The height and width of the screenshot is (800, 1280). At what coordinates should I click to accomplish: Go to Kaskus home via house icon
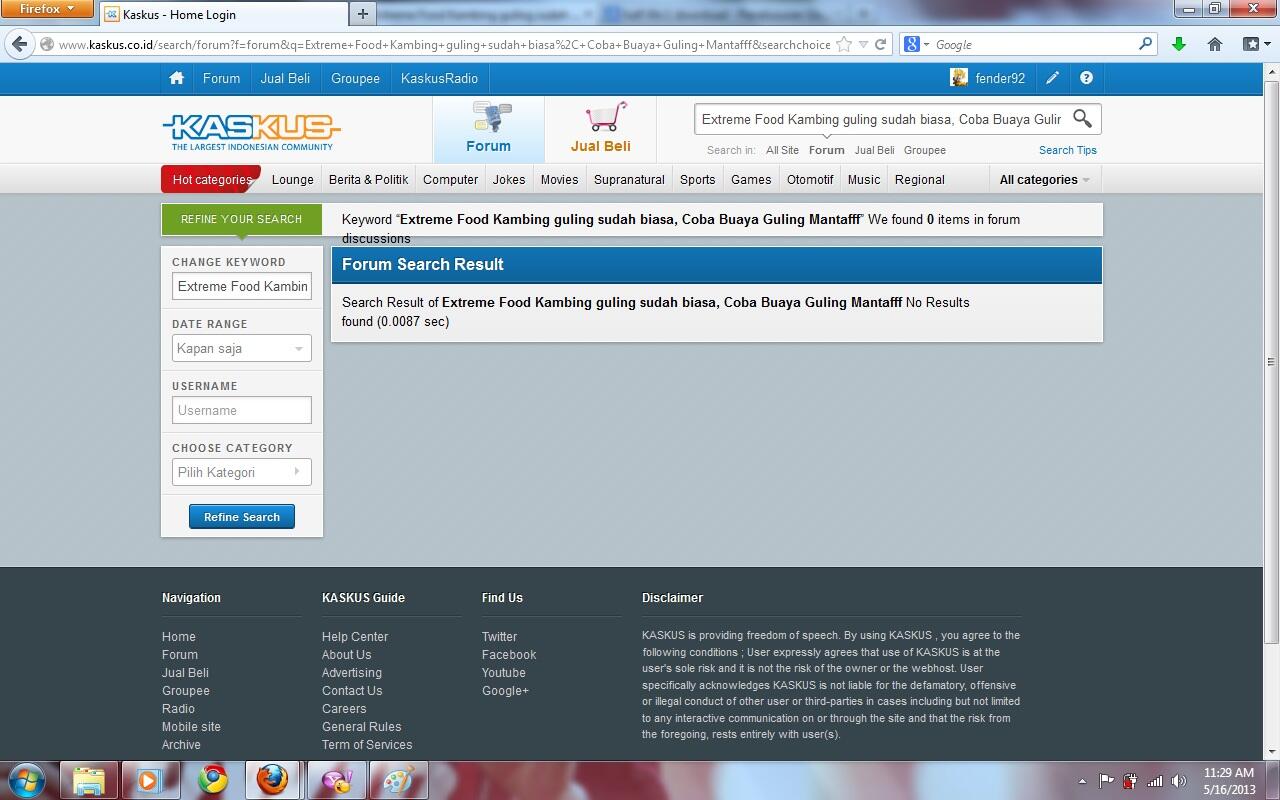pos(176,78)
